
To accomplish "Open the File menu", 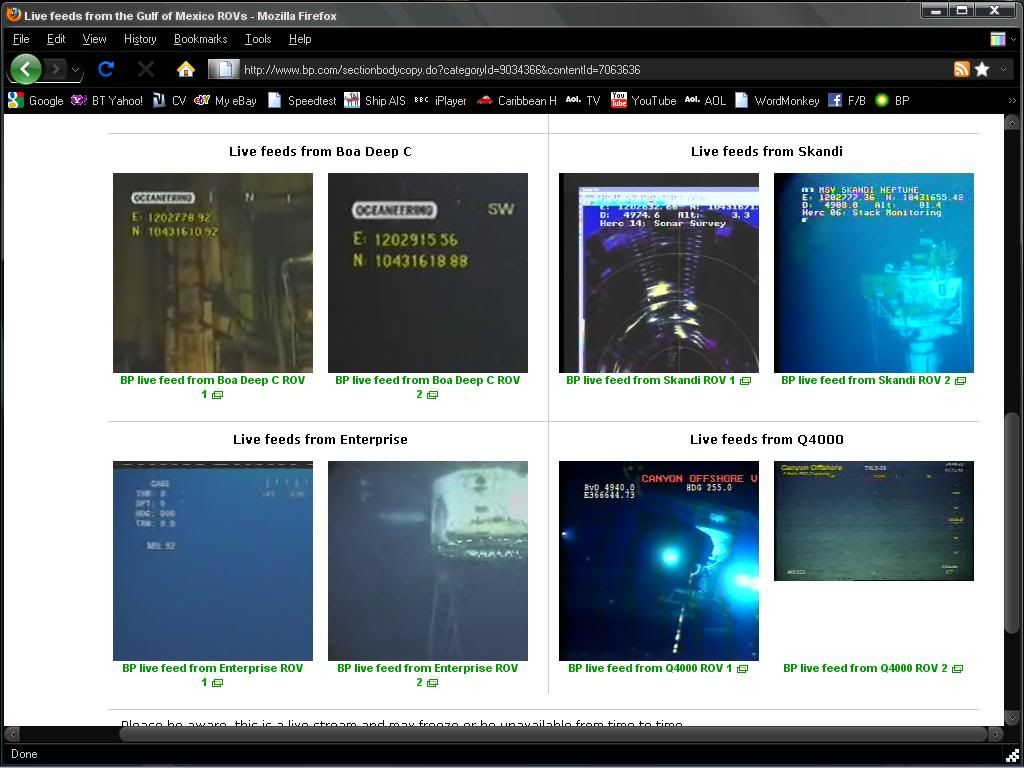I will [21, 39].
